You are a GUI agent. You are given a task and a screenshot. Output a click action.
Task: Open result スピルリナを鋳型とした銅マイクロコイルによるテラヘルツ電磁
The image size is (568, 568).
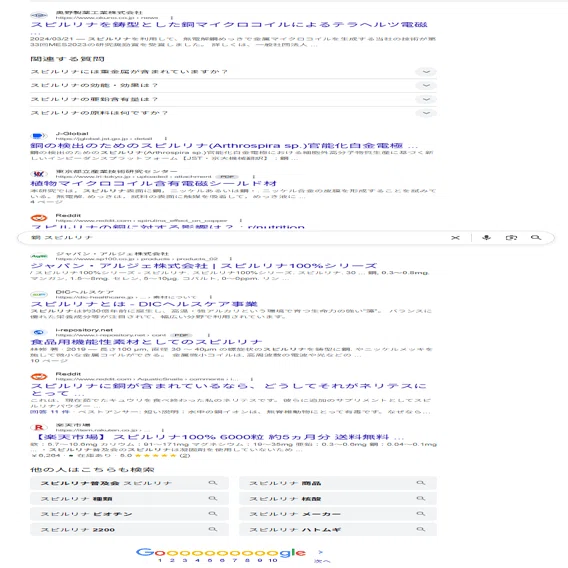pyautogui.click(x=229, y=25)
